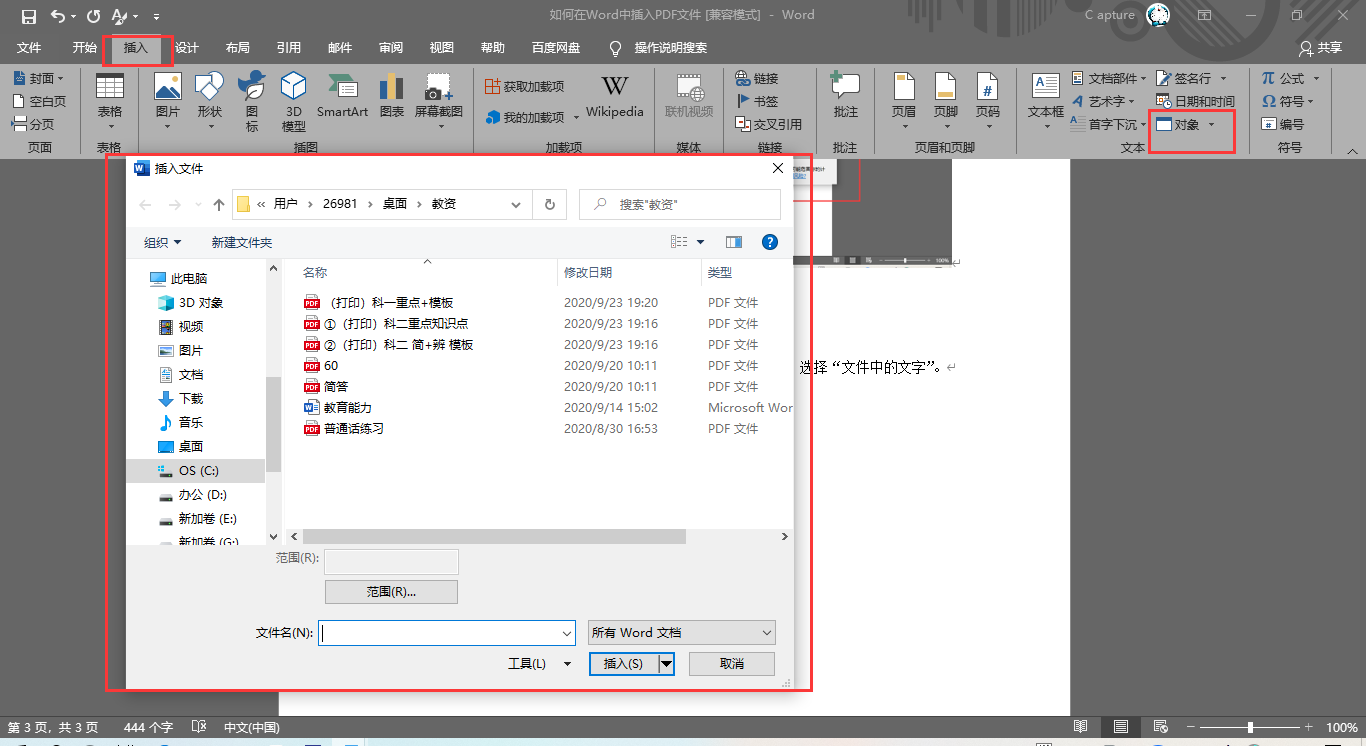Insert a 书签 bookmark
Screen dimensions: 1366x746
(x=757, y=101)
